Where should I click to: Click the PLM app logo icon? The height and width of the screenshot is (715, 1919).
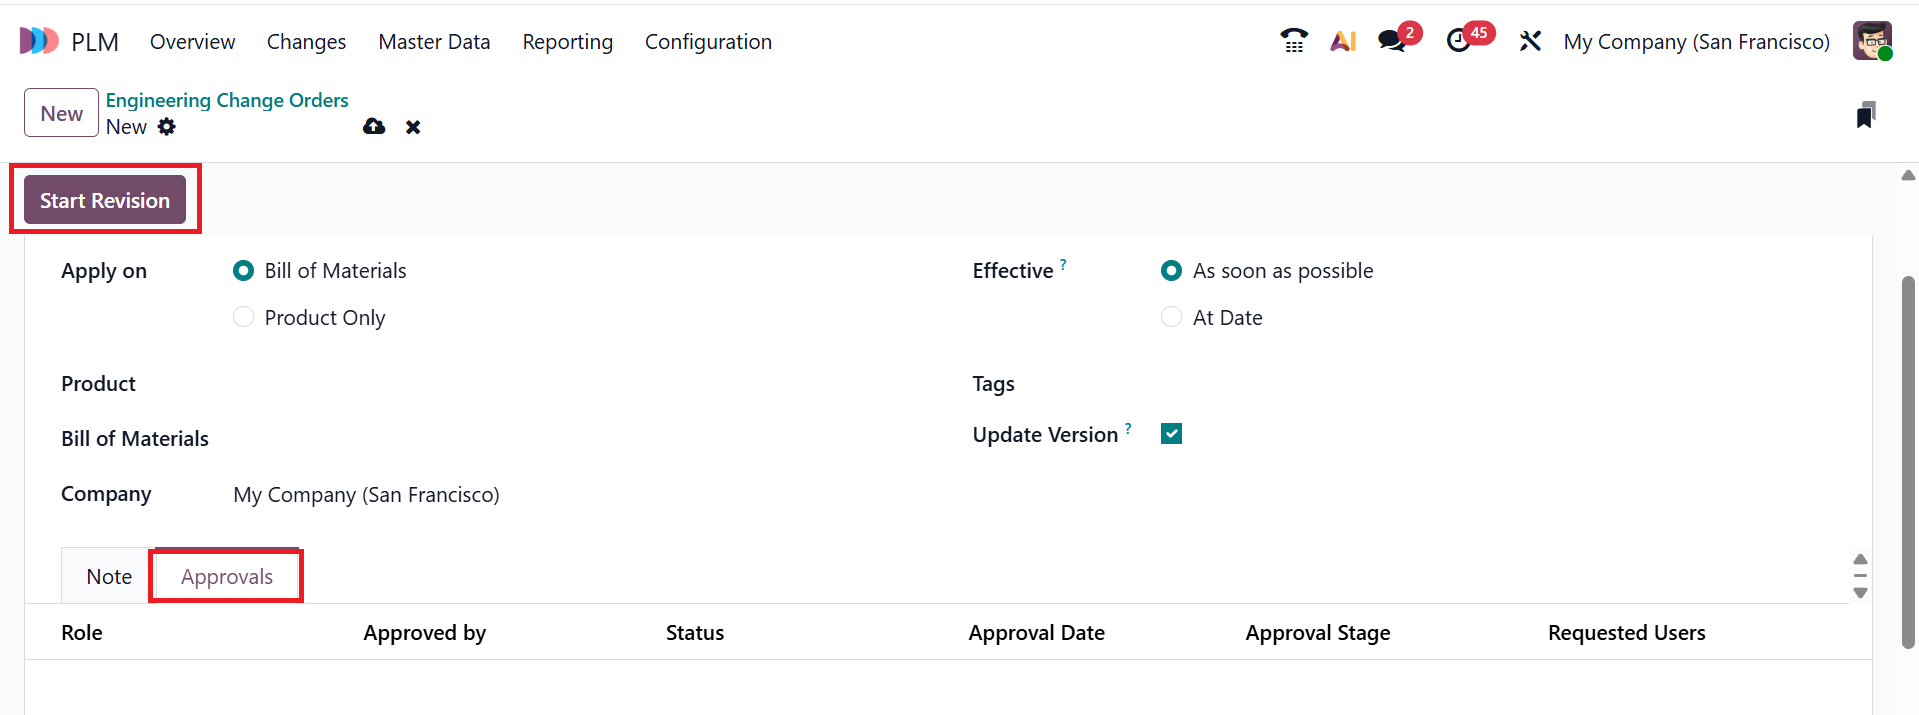click(39, 41)
